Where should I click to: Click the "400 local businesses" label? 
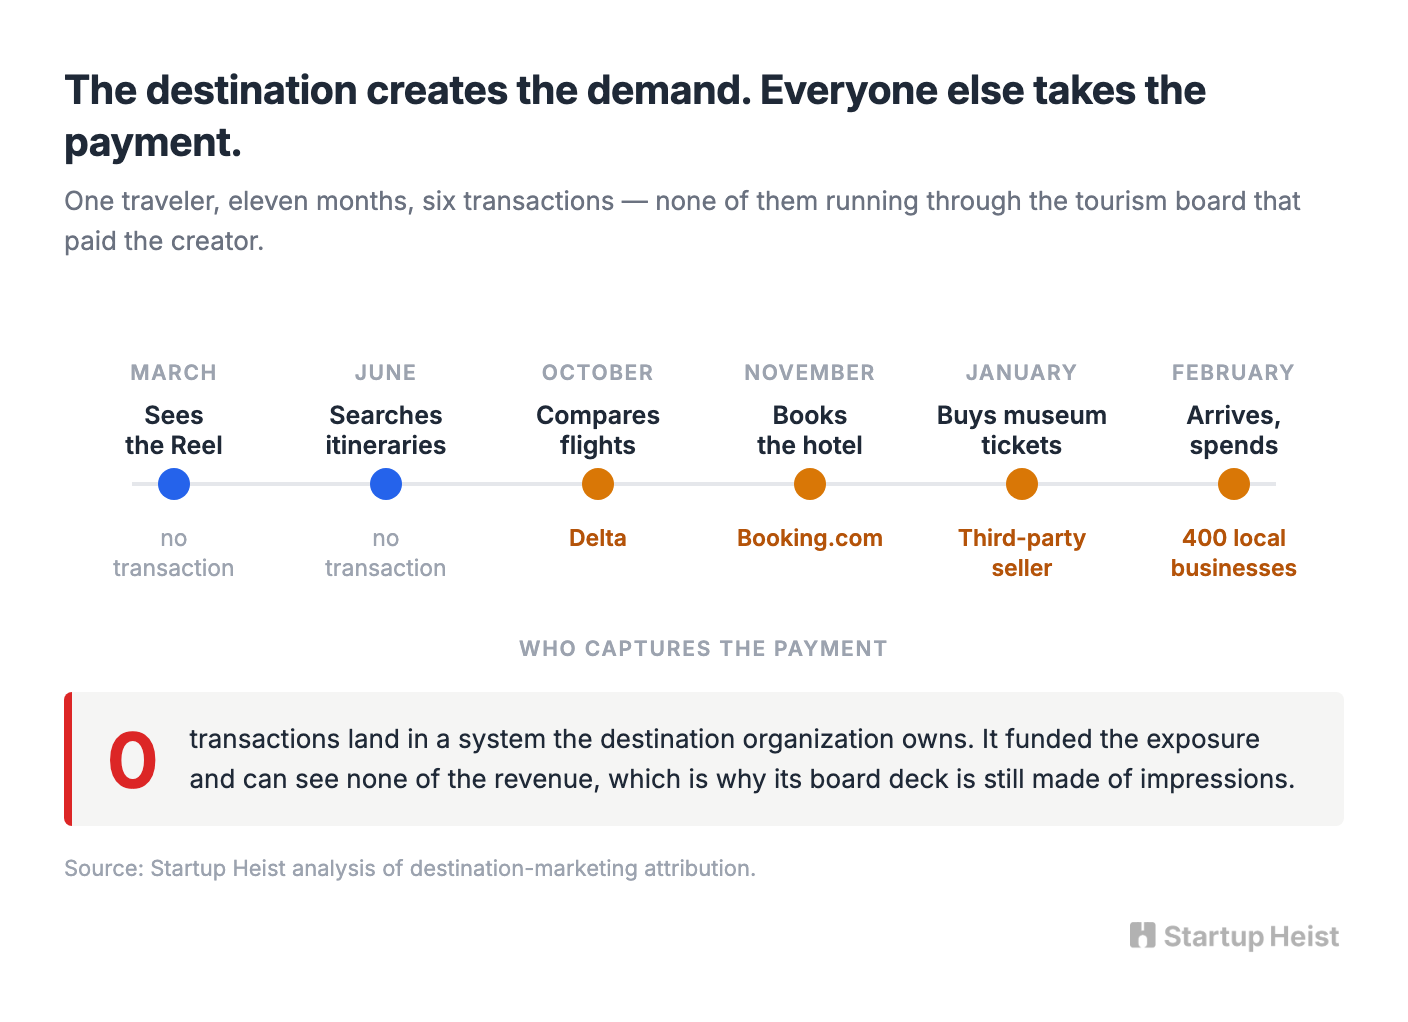(1234, 553)
